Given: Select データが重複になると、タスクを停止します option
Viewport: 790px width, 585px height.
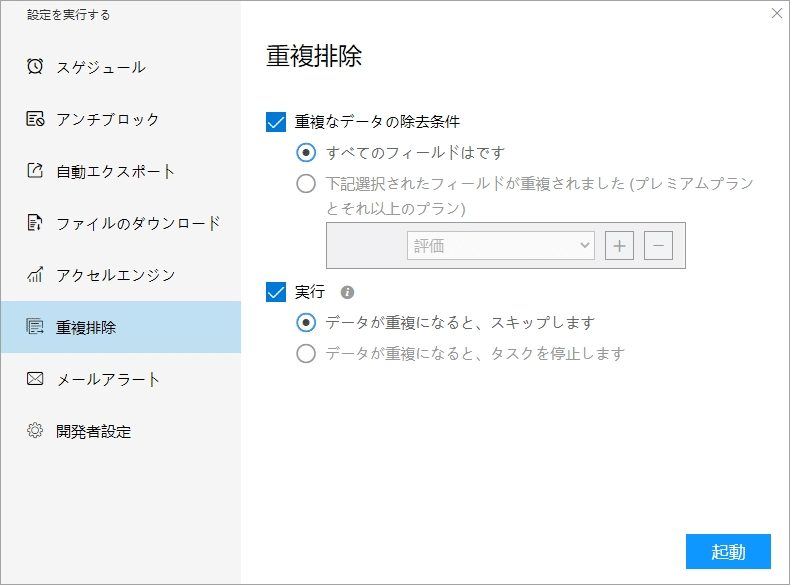Looking at the screenshot, I should pyautogui.click(x=306, y=353).
